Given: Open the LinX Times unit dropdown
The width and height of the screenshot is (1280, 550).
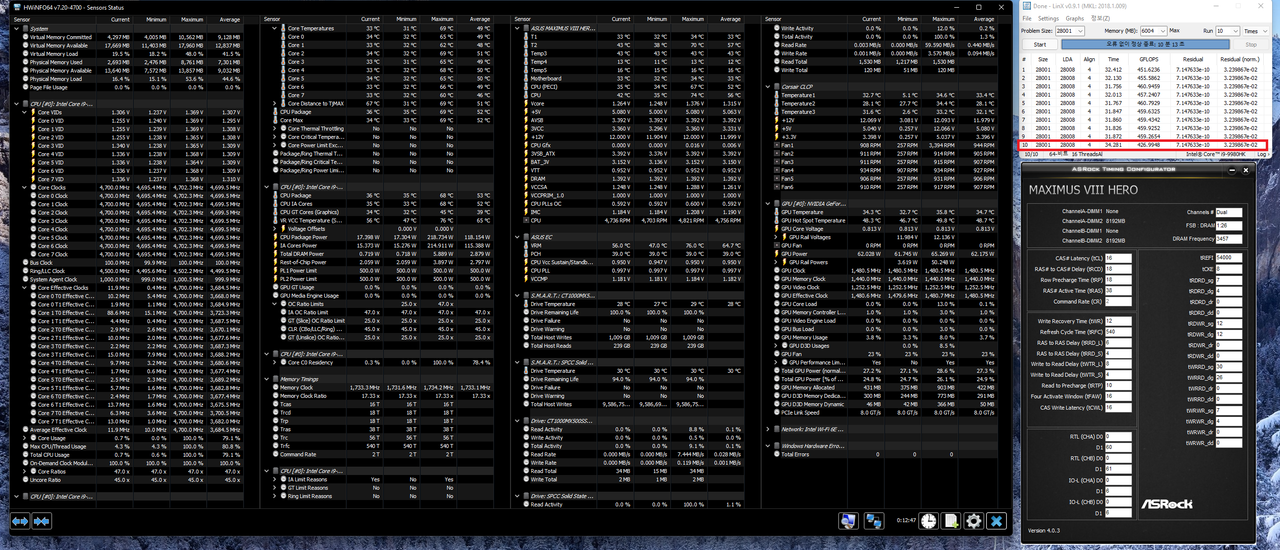Looking at the screenshot, I should point(1256,31).
